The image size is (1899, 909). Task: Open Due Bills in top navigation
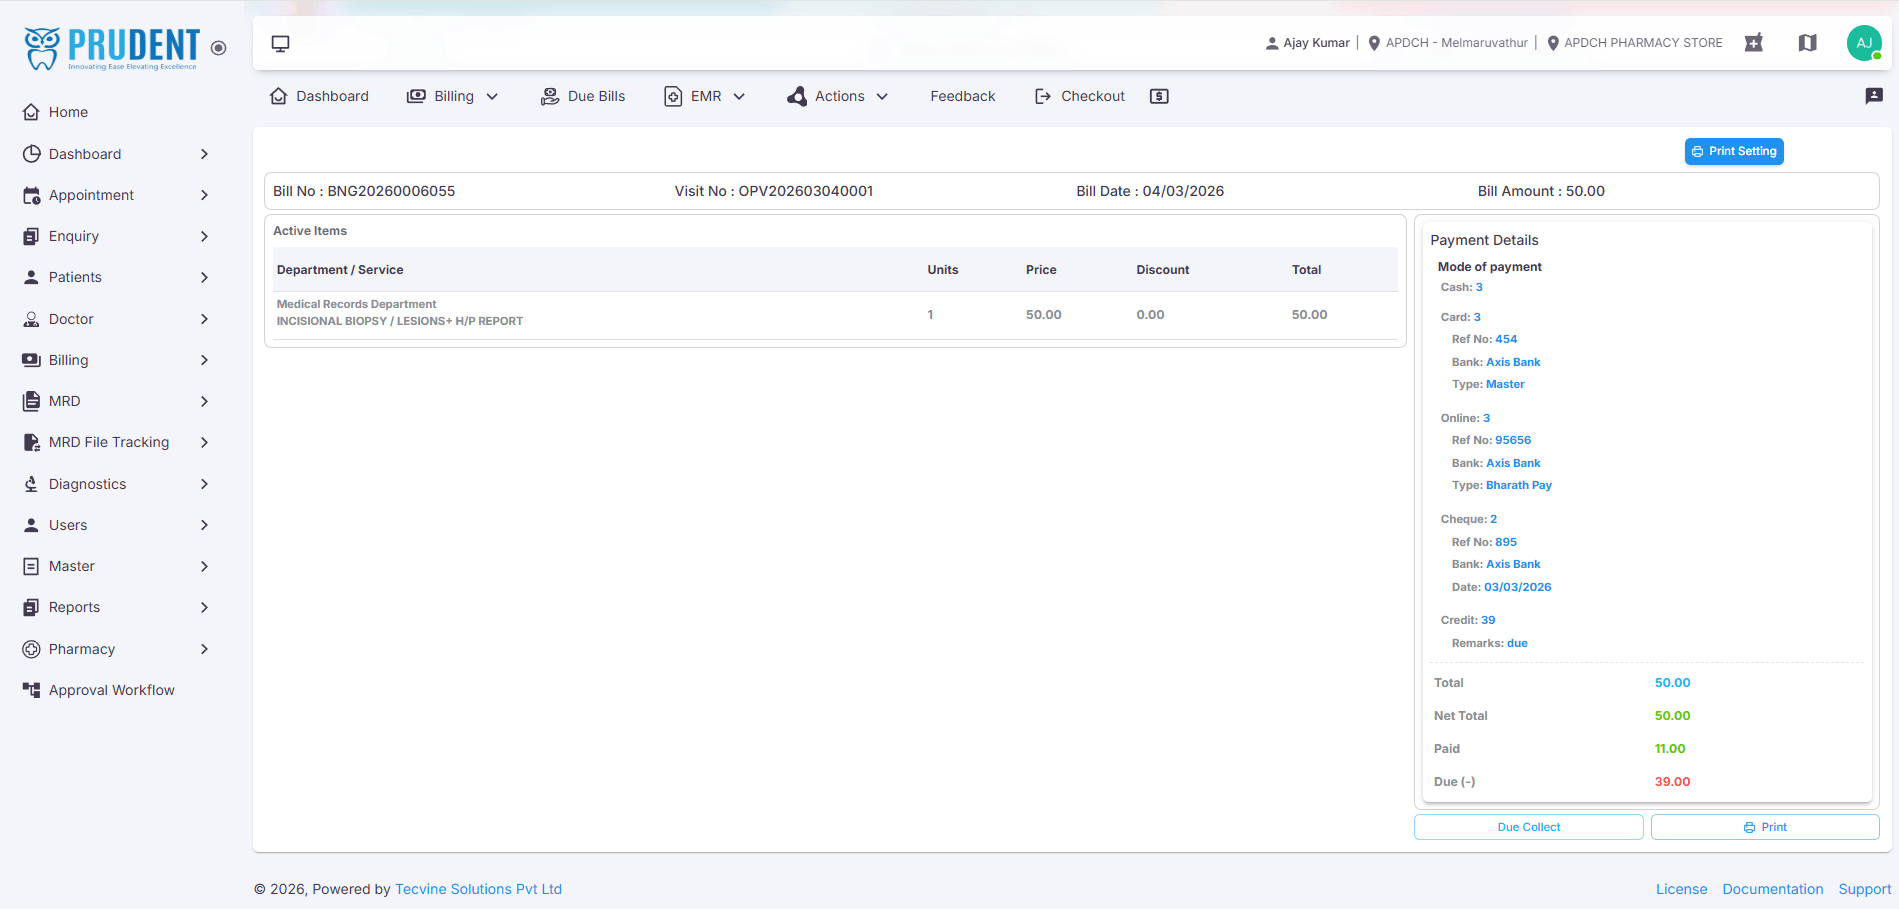[x=583, y=96]
